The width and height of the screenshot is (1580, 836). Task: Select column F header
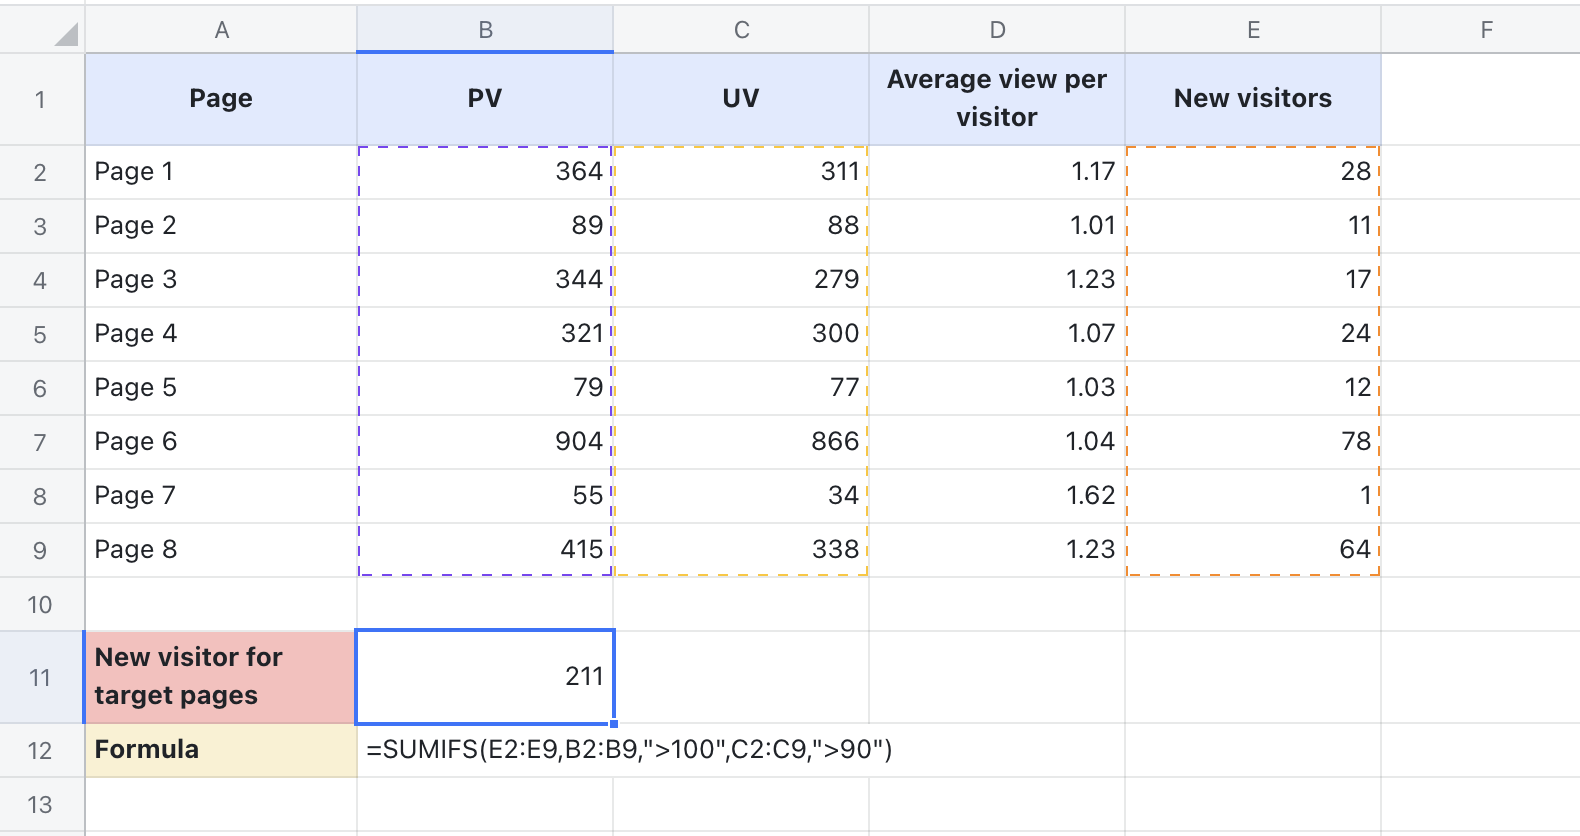tap(1486, 30)
